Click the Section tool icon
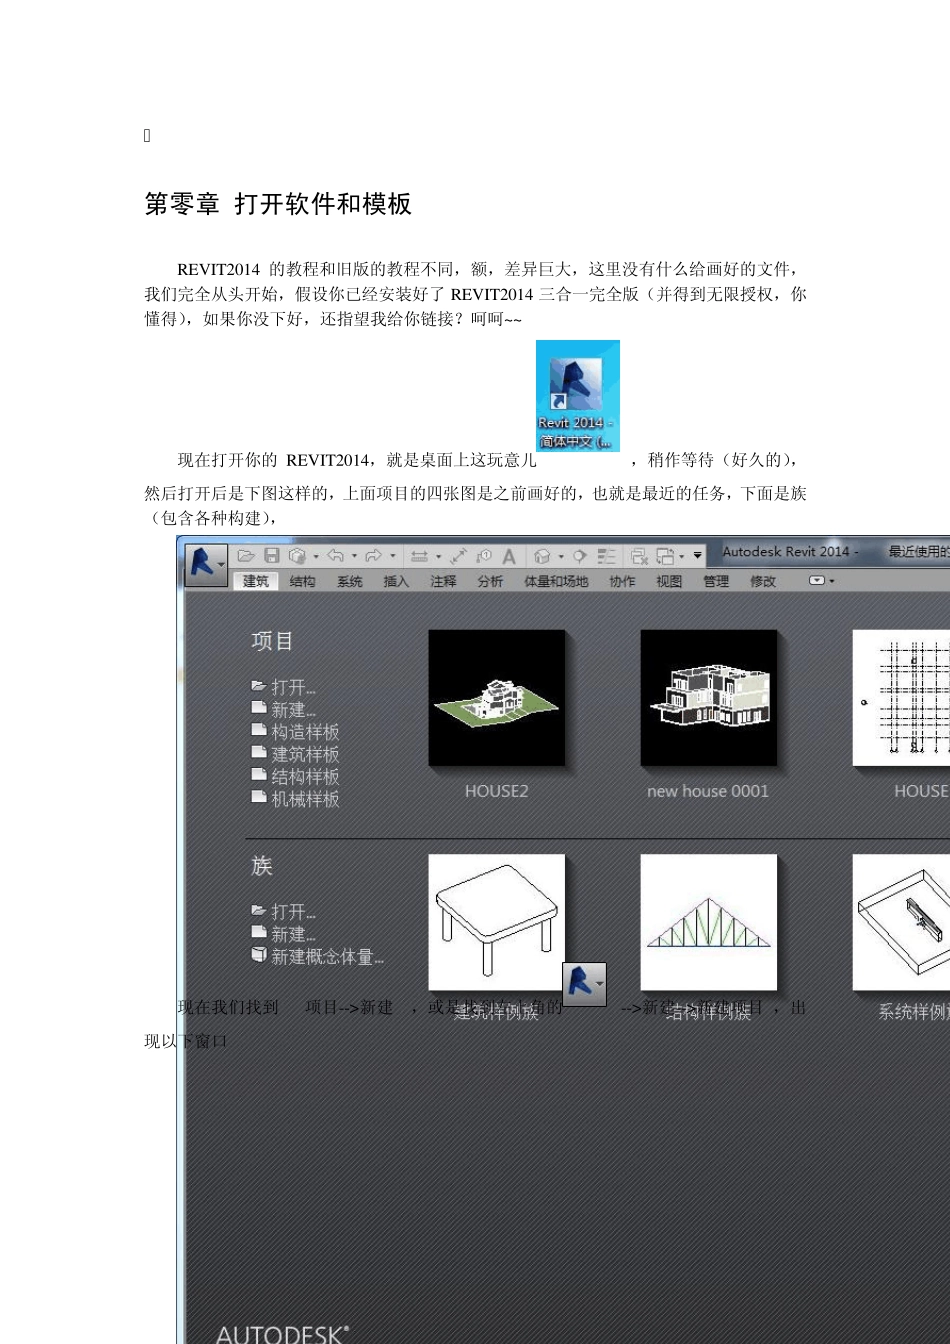950x1344 pixels. tap(579, 556)
